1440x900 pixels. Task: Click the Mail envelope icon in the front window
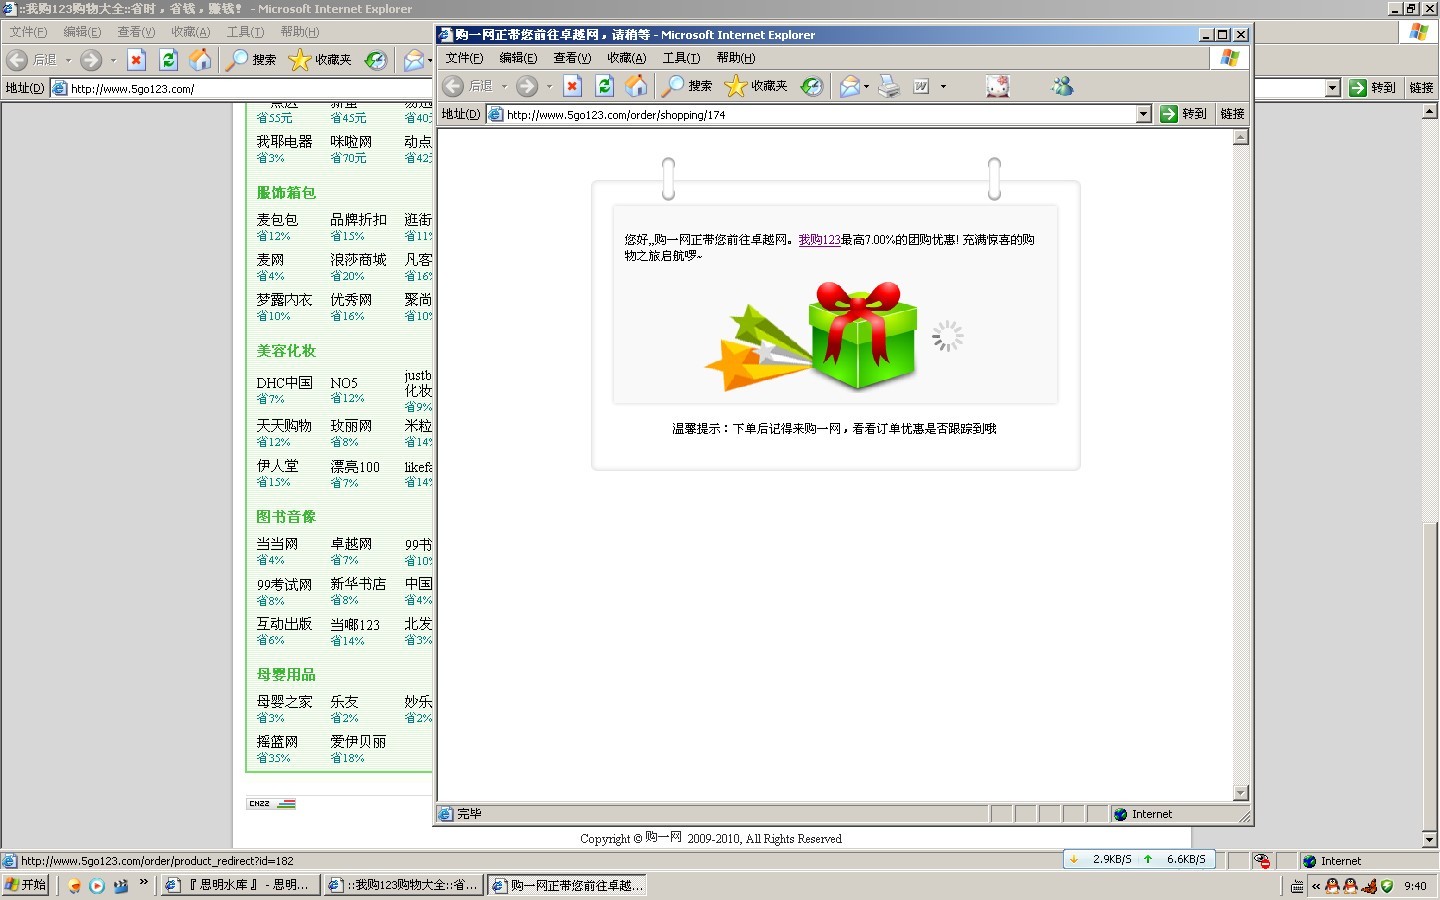click(x=849, y=86)
